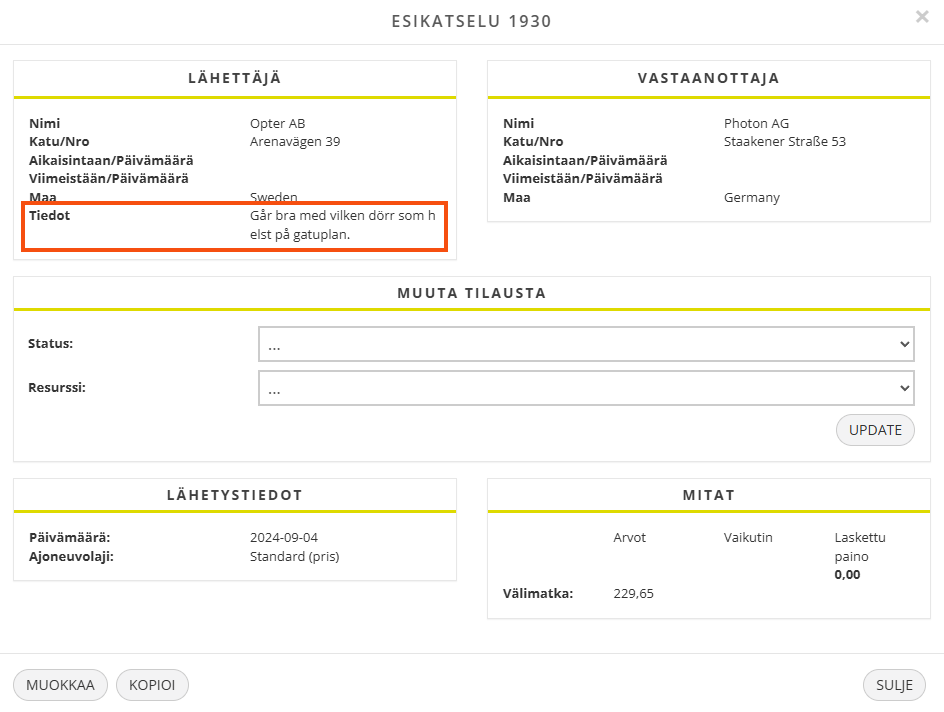Viewport: 944px width, 712px height.
Task: Click recipient name Photon AG
Action: 756,124
